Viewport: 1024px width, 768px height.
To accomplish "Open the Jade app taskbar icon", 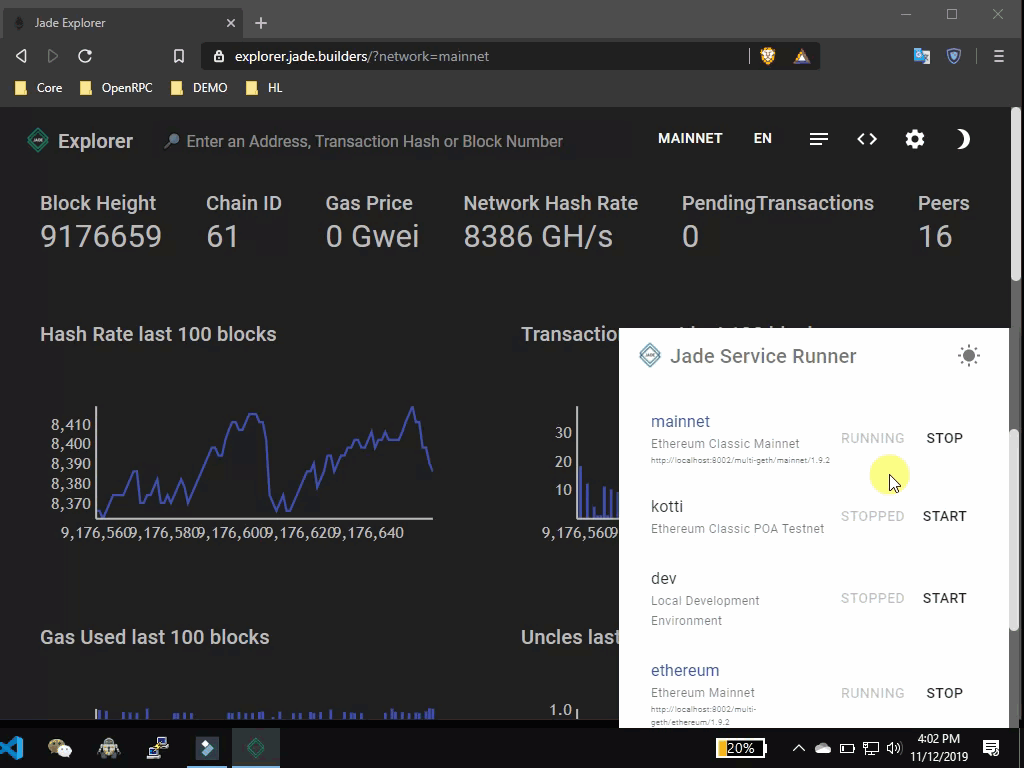I will [x=255, y=748].
